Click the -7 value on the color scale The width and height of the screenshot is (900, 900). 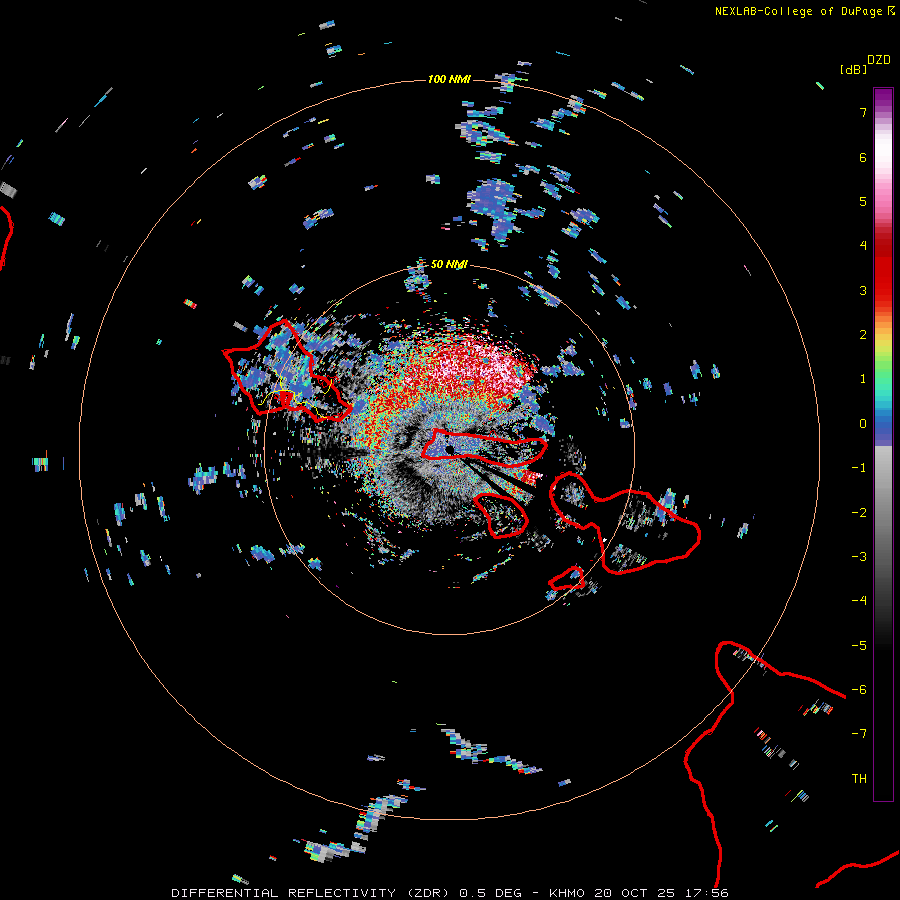tap(859, 734)
